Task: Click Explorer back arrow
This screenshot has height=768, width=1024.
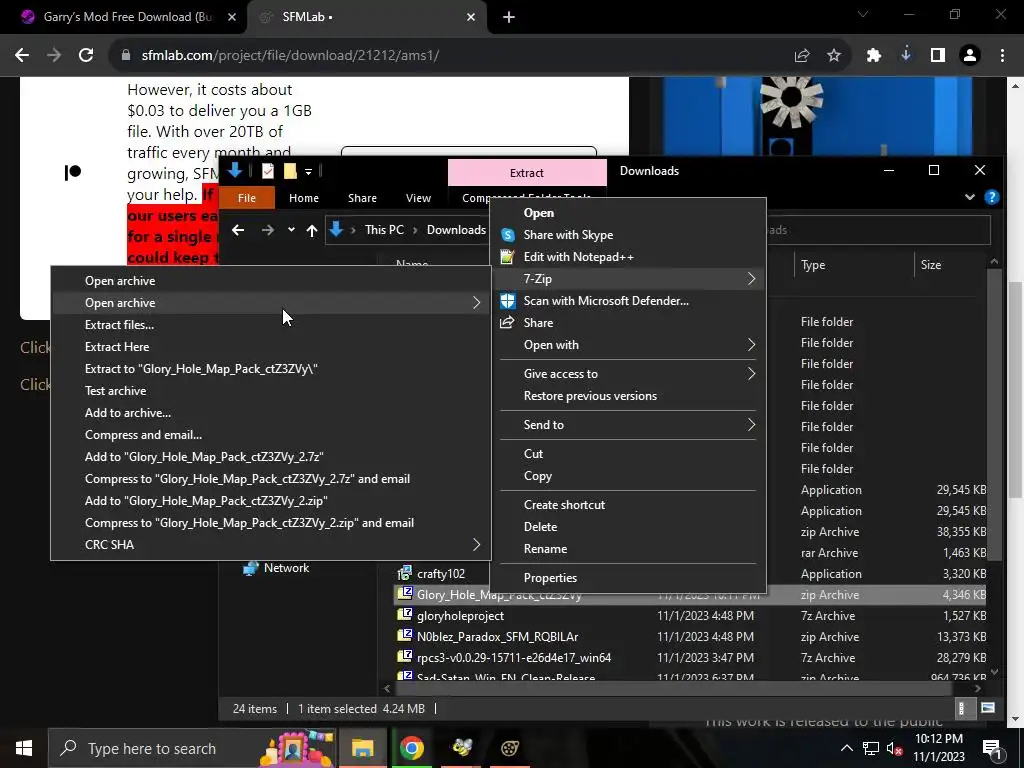Action: point(238,230)
